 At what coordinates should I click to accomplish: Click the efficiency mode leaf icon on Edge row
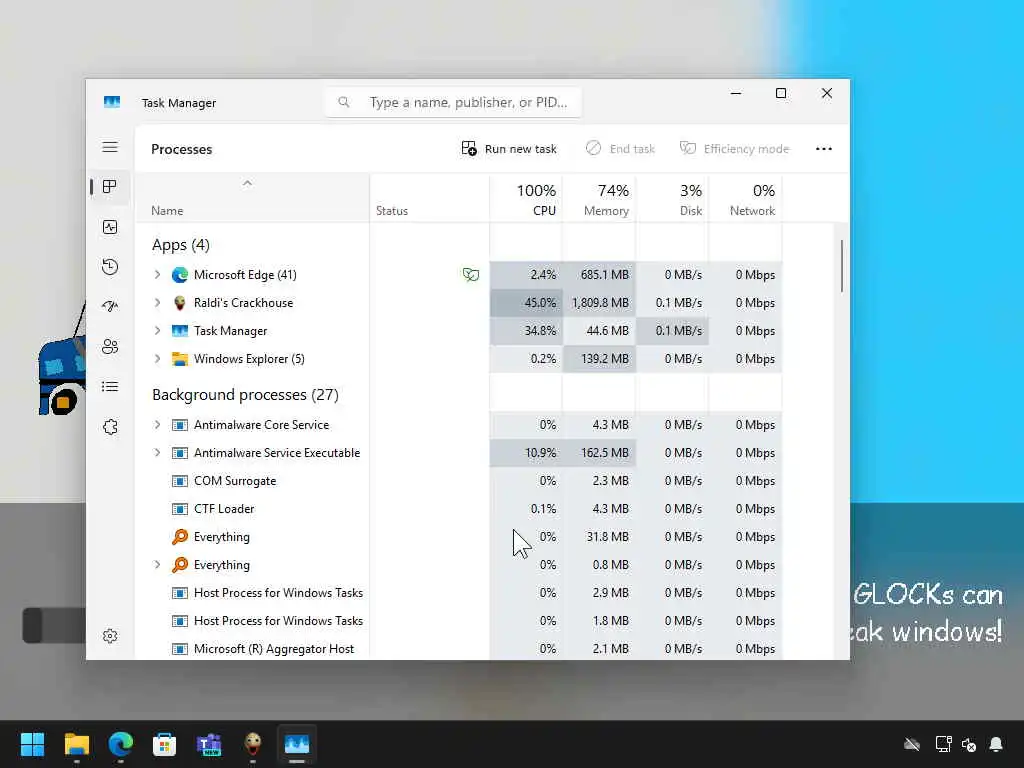[x=471, y=275]
